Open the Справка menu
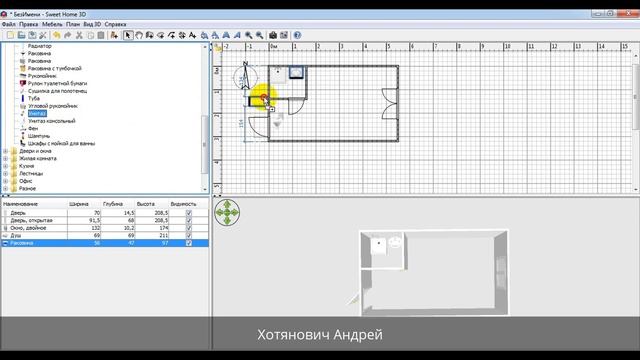 tap(115, 24)
